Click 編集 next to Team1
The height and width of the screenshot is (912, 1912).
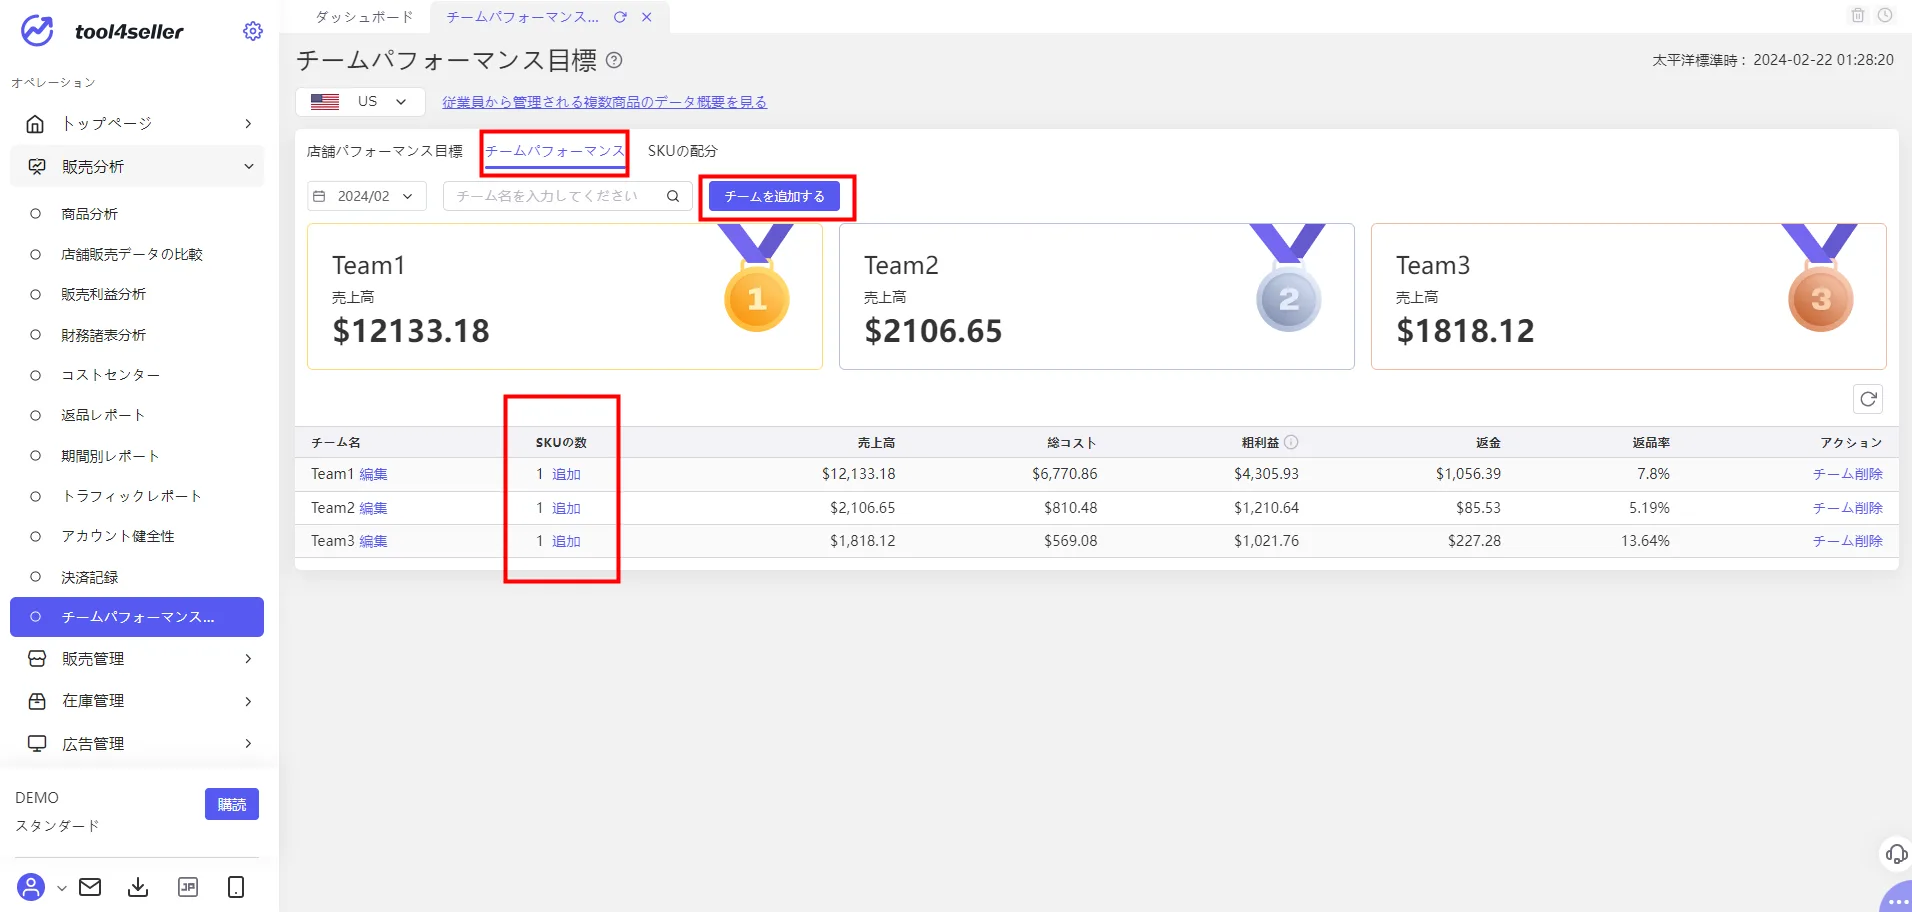[x=373, y=474]
